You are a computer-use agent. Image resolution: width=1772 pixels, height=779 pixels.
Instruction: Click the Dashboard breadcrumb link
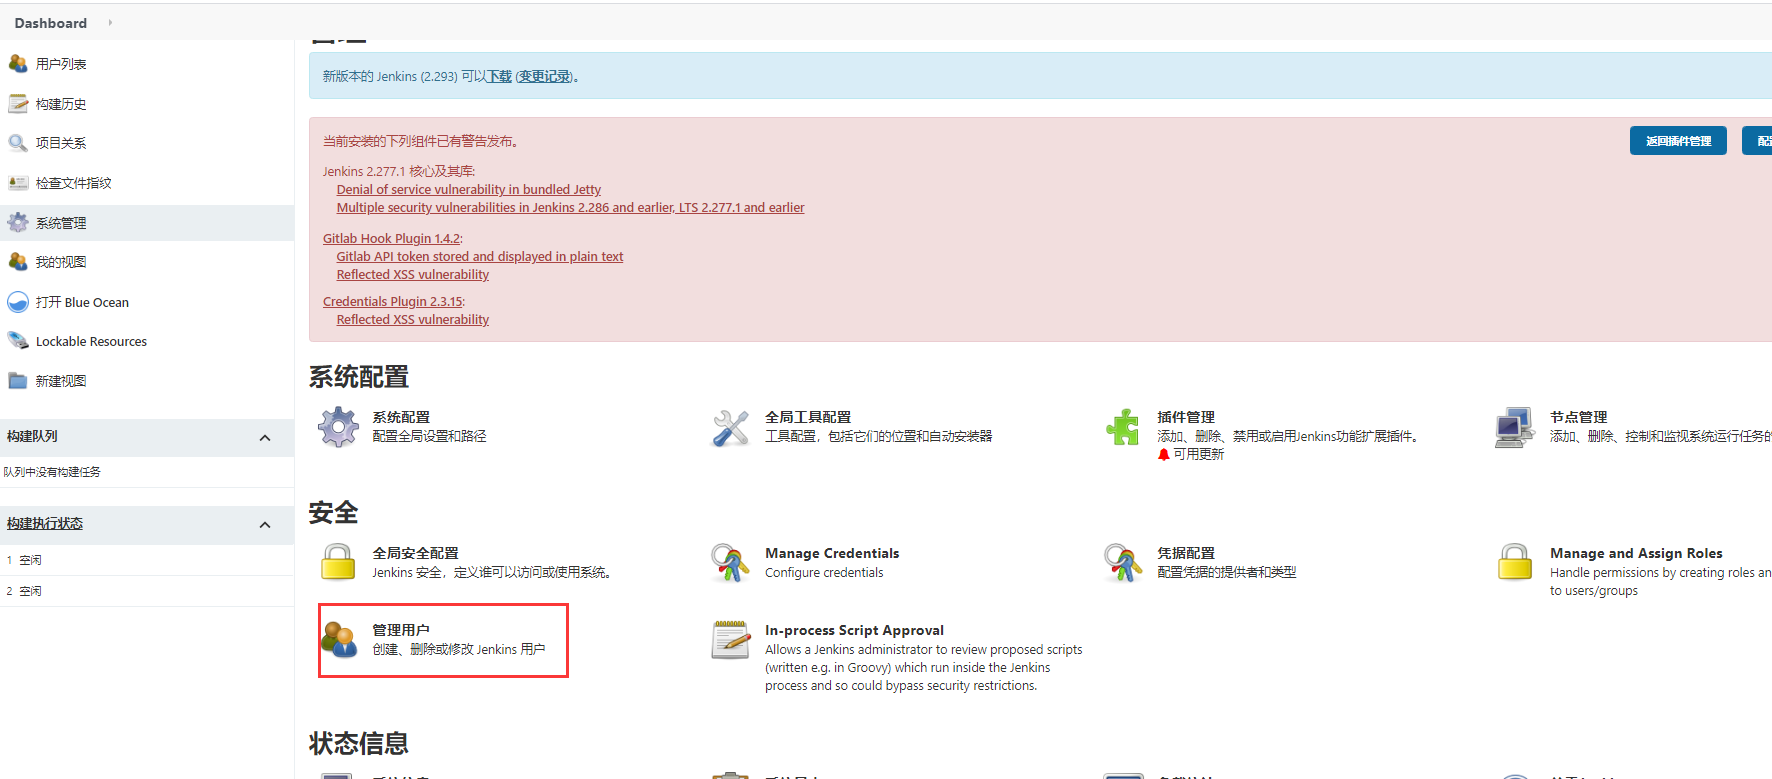click(x=51, y=23)
